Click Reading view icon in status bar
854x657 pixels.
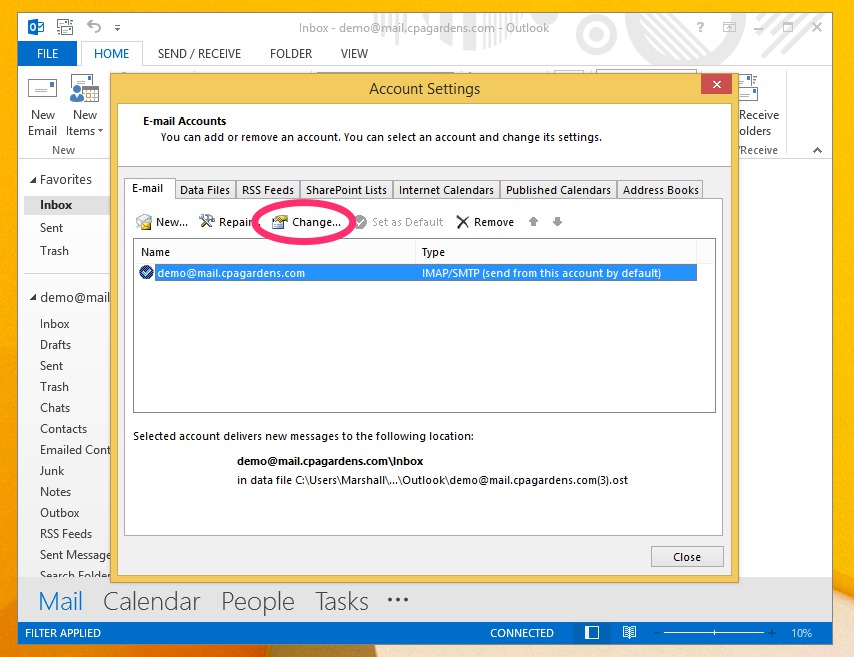(629, 632)
